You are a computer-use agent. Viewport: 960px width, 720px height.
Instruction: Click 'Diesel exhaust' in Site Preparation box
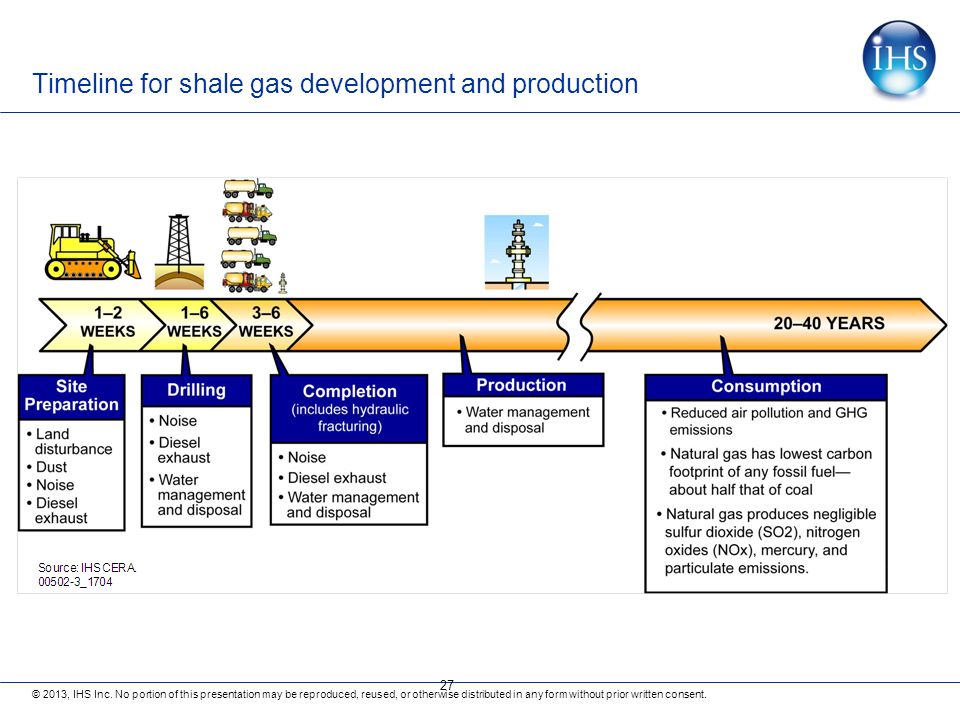[x=56, y=511]
